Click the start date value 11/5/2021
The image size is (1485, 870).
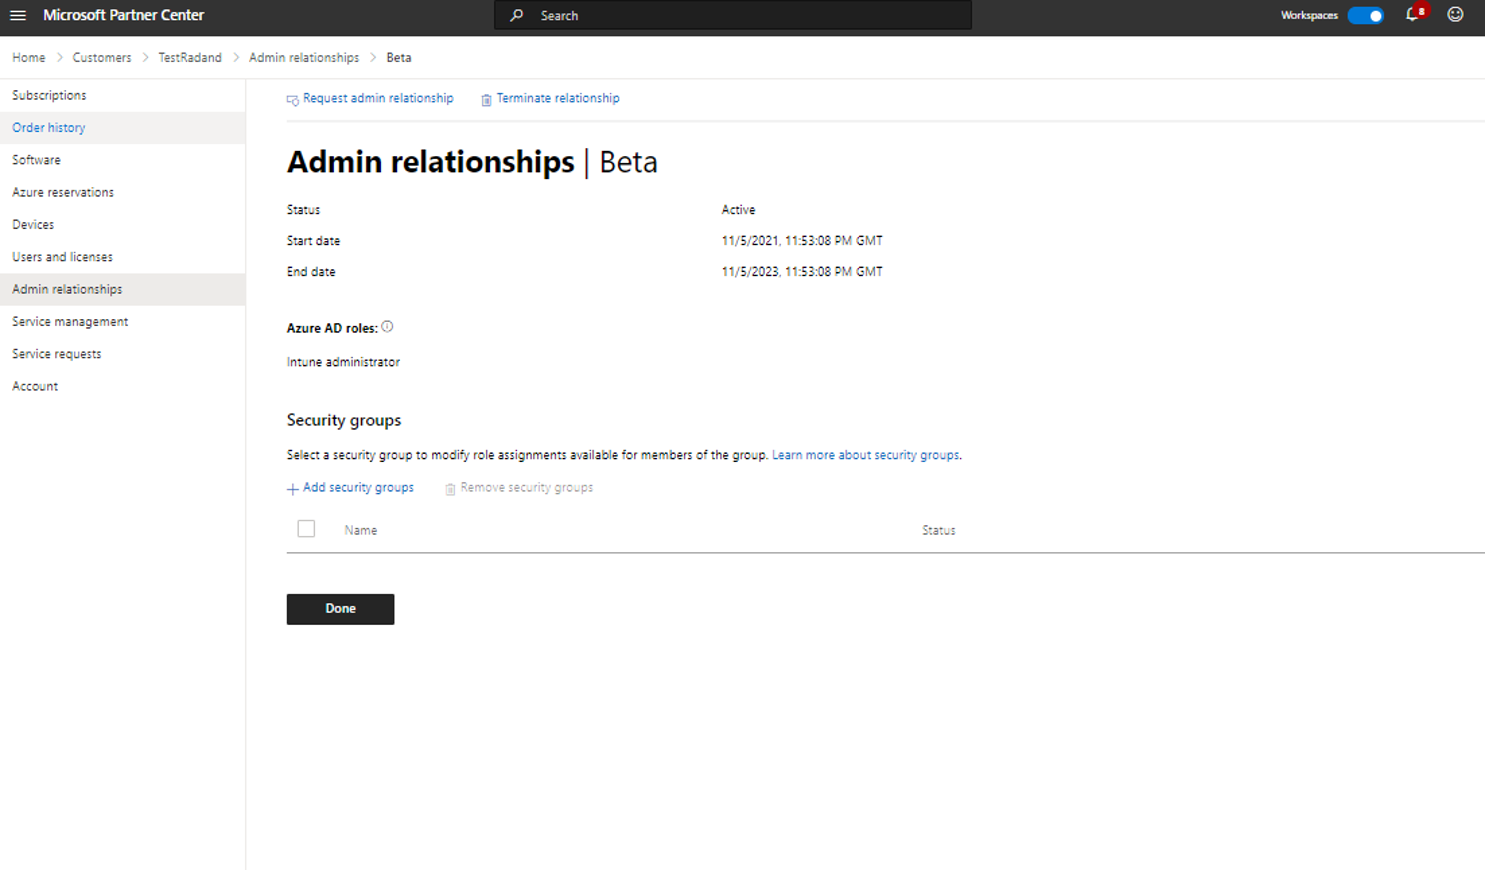[802, 241]
